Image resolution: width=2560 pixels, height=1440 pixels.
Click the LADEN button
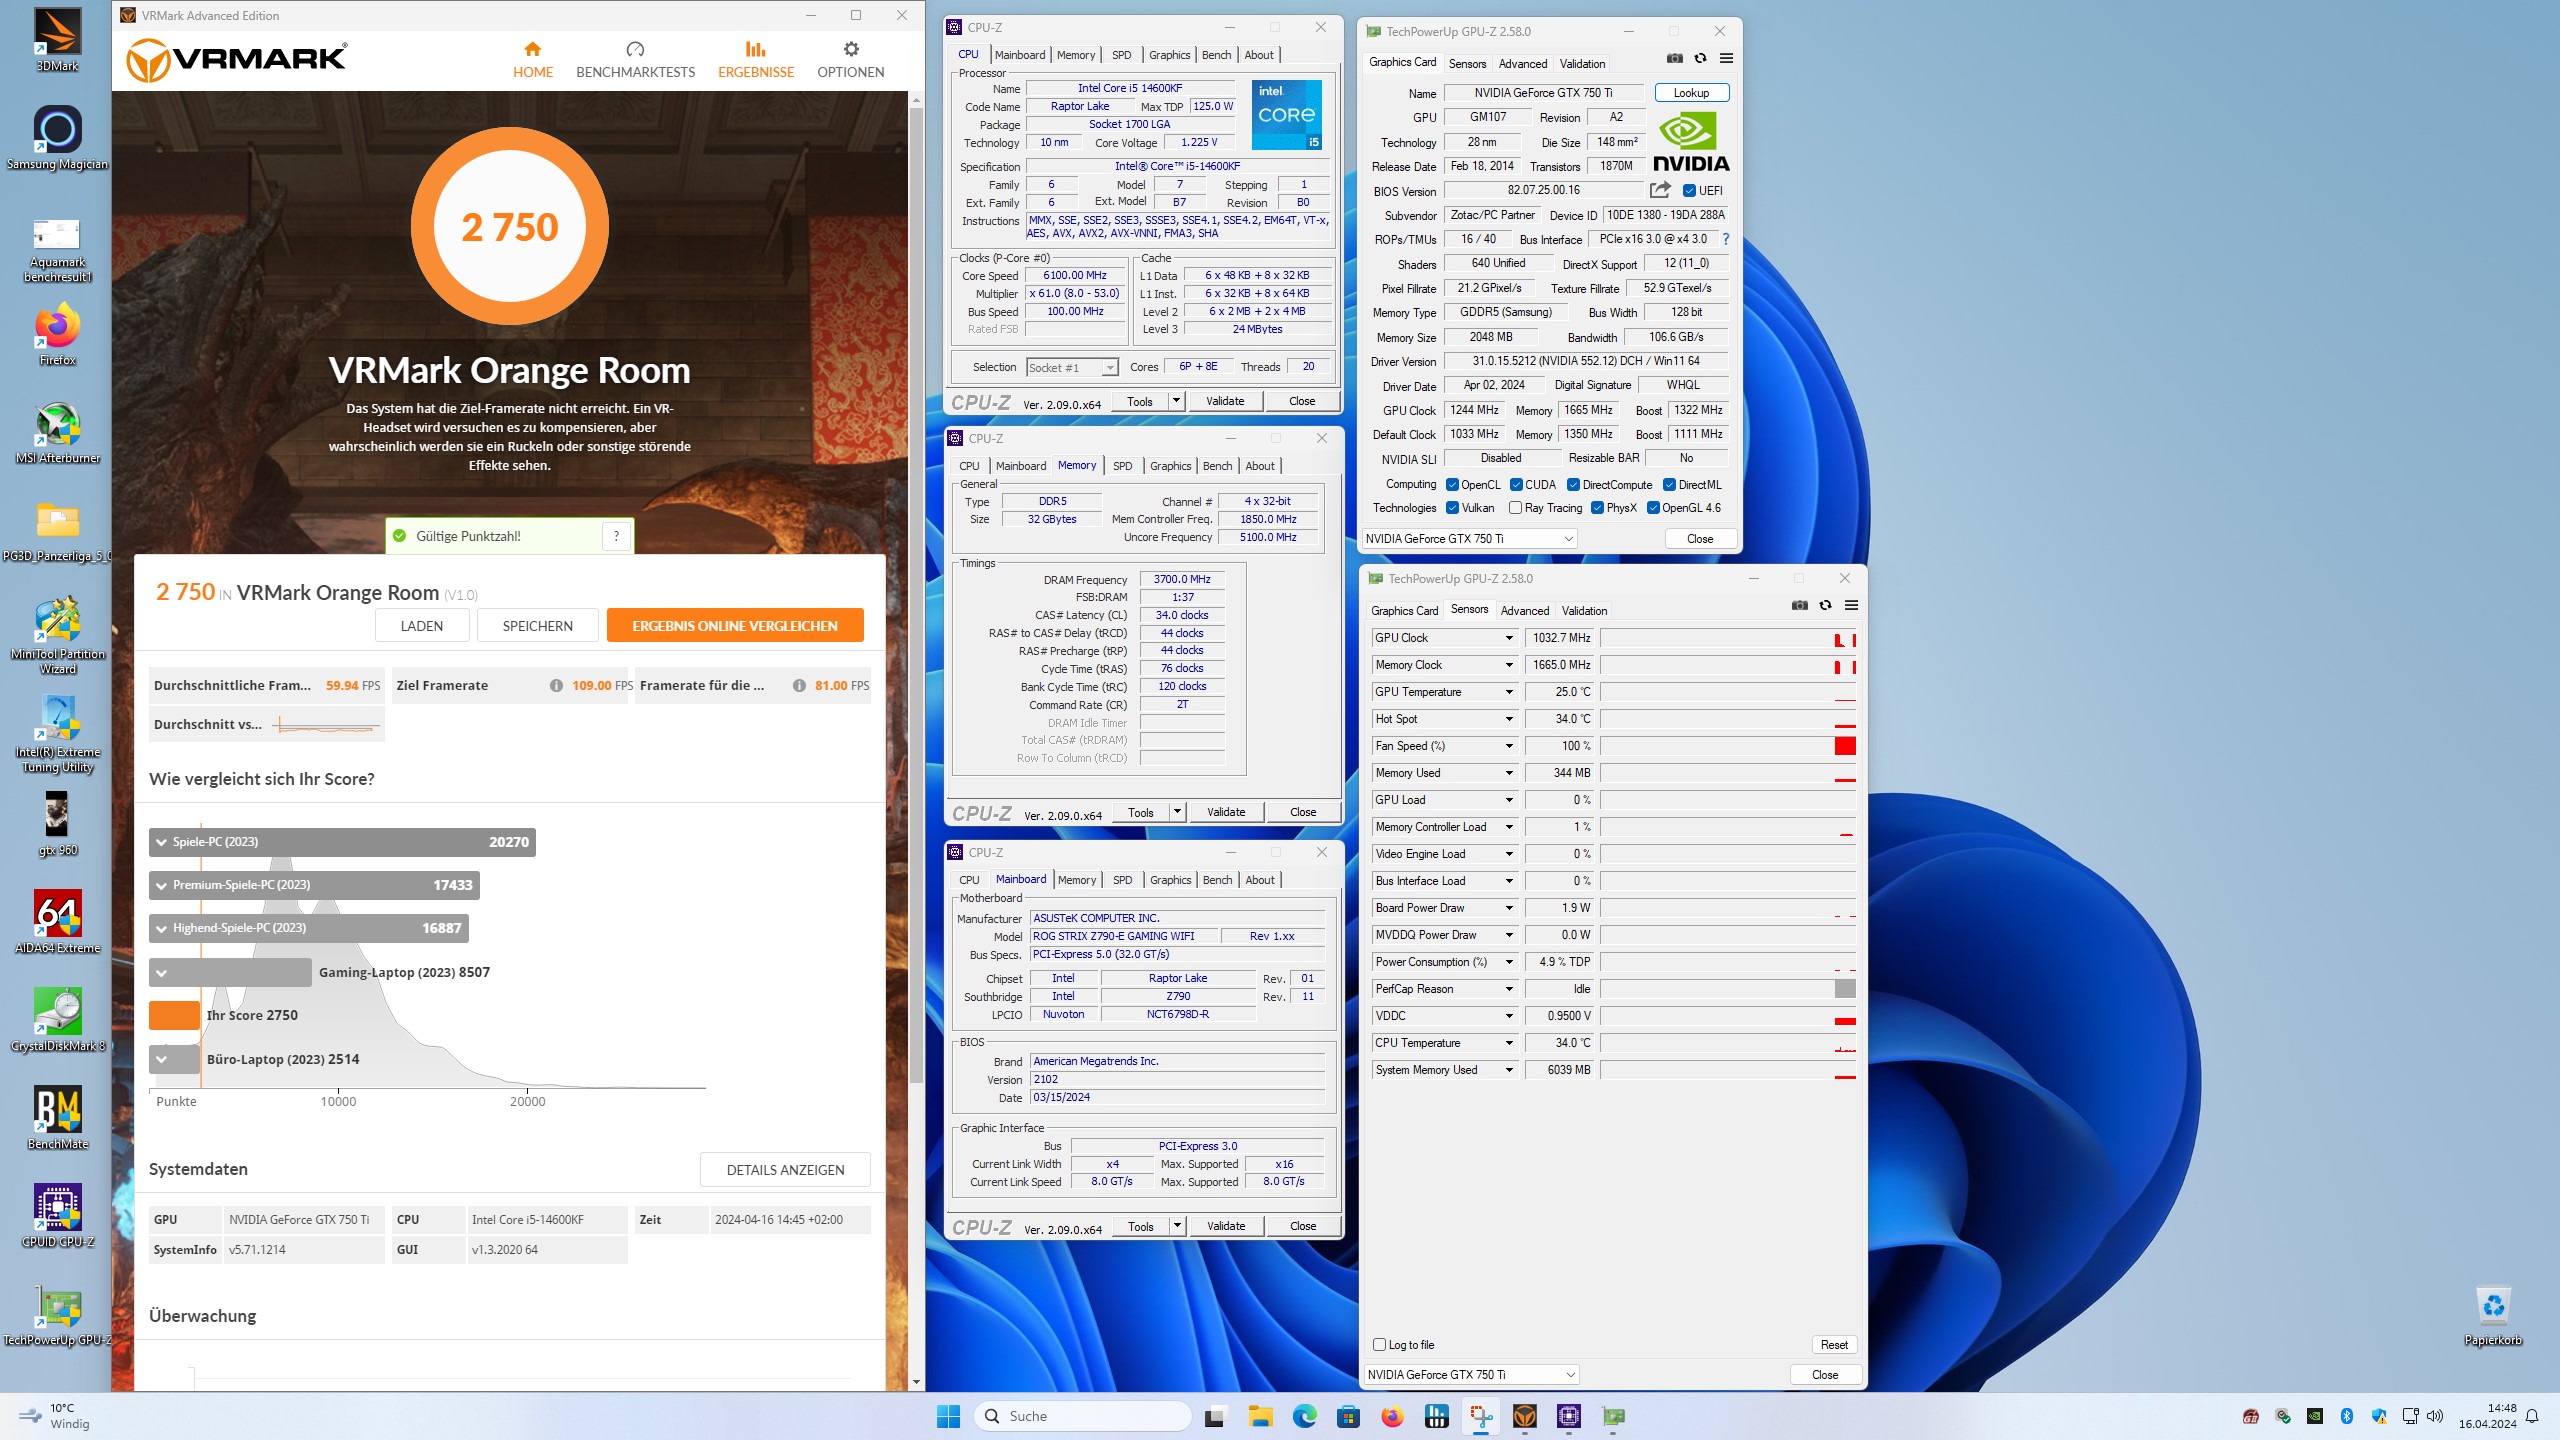[x=421, y=626]
